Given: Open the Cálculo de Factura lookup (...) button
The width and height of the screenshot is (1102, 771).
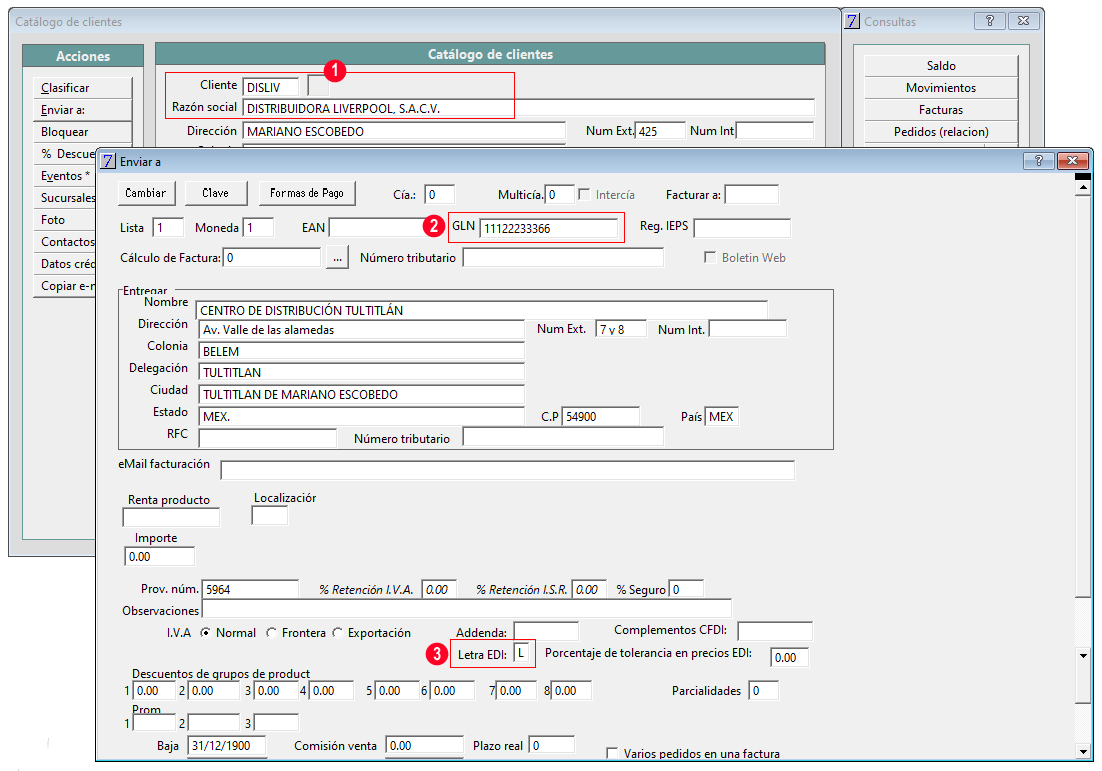Looking at the screenshot, I should (337, 258).
